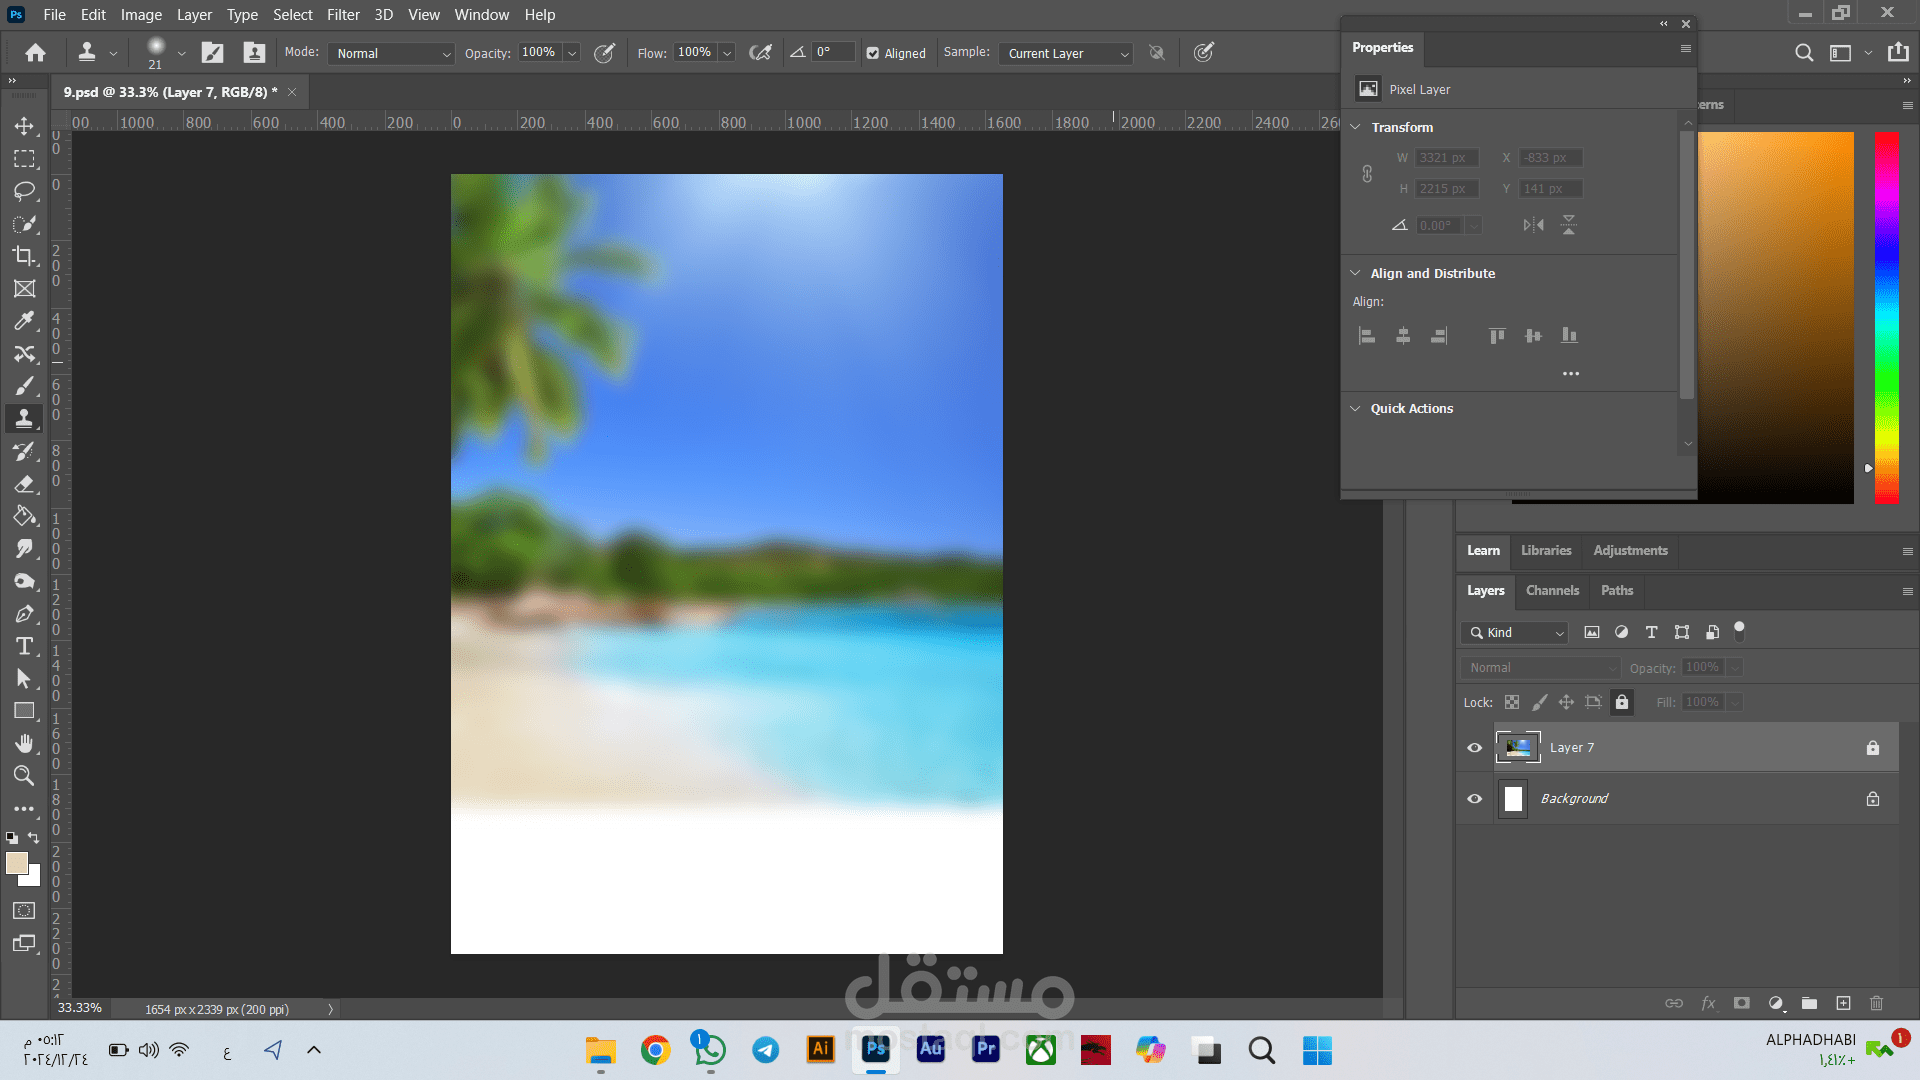The width and height of the screenshot is (1920, 1080).
Task: Toggle lock transparent pixels
Action: 1512,702
